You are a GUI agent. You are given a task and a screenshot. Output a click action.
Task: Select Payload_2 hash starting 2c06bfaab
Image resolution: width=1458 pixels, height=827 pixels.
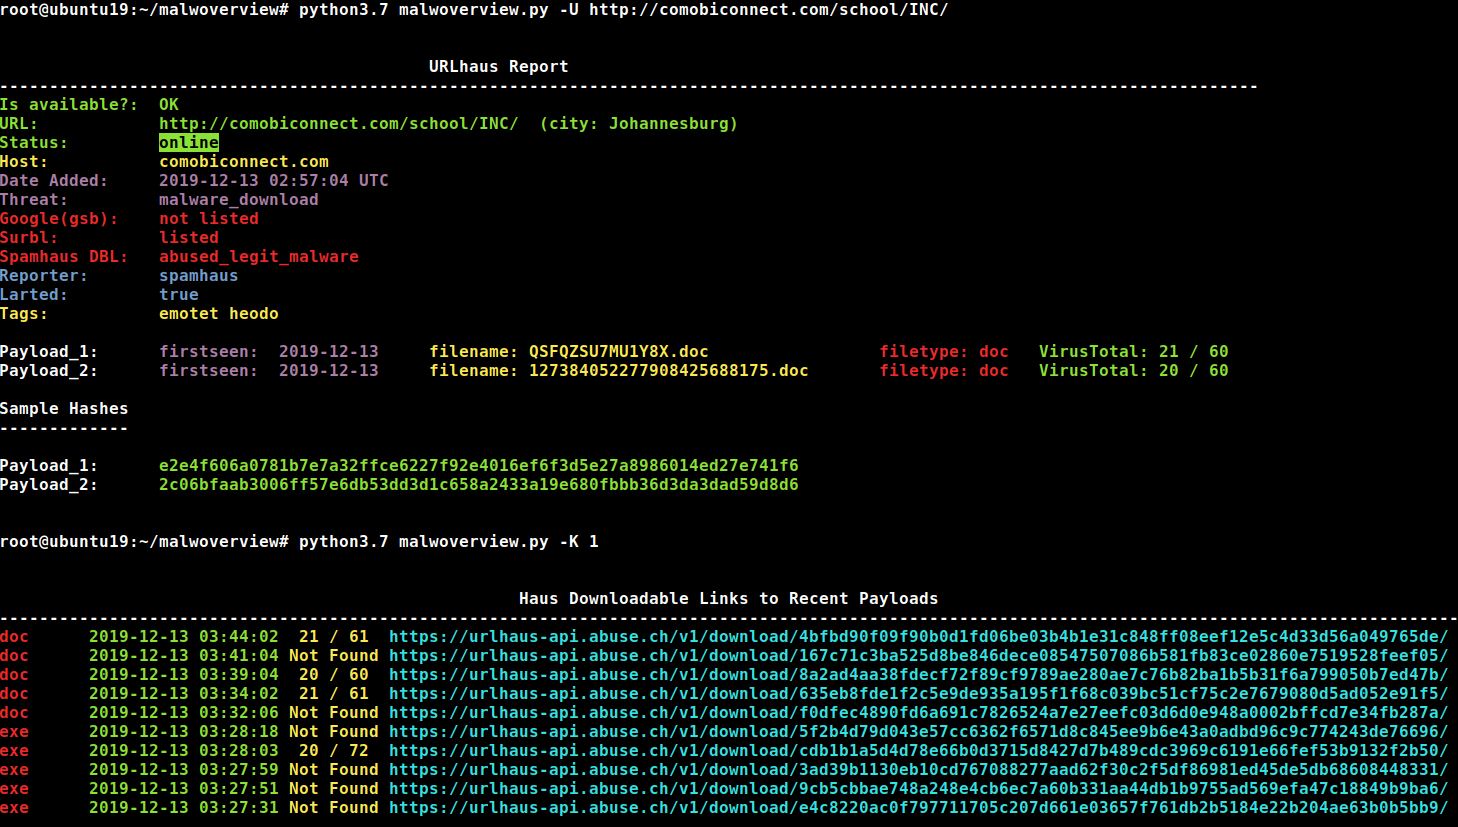479,485
